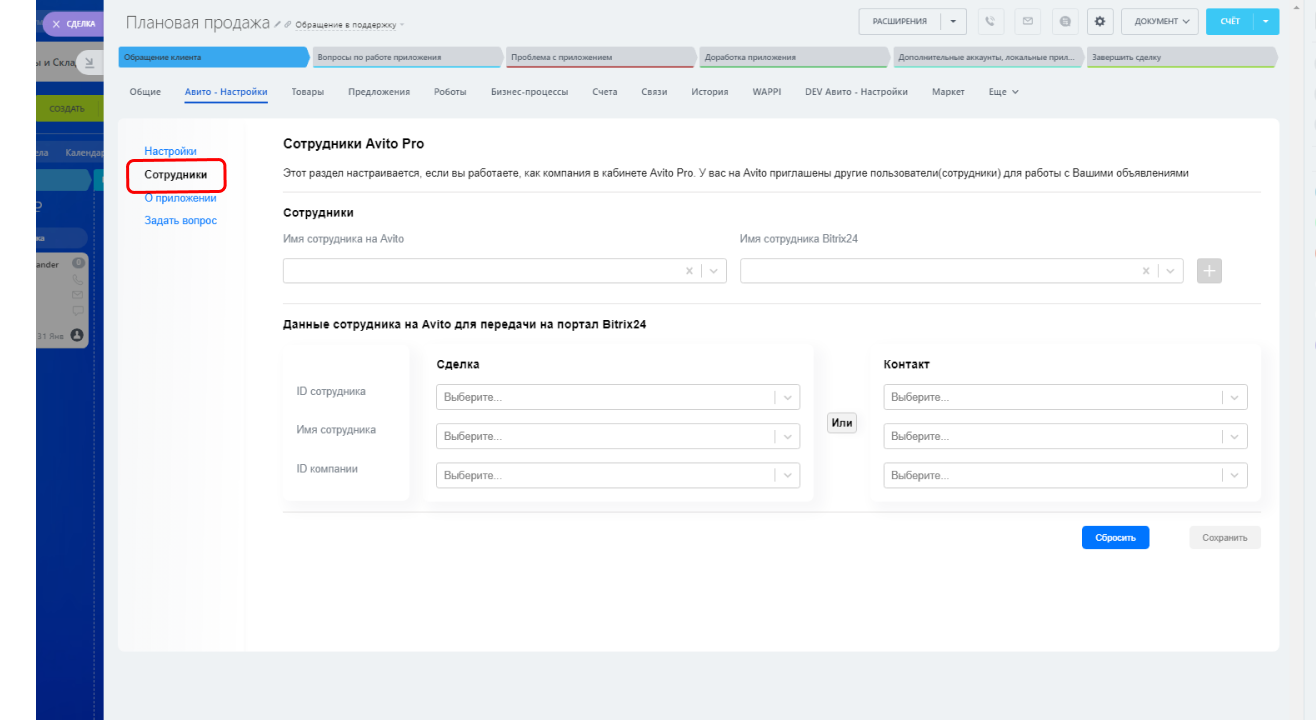Open the gear settings icon
1316x720 pixels.
click(x=1100, y=21)
